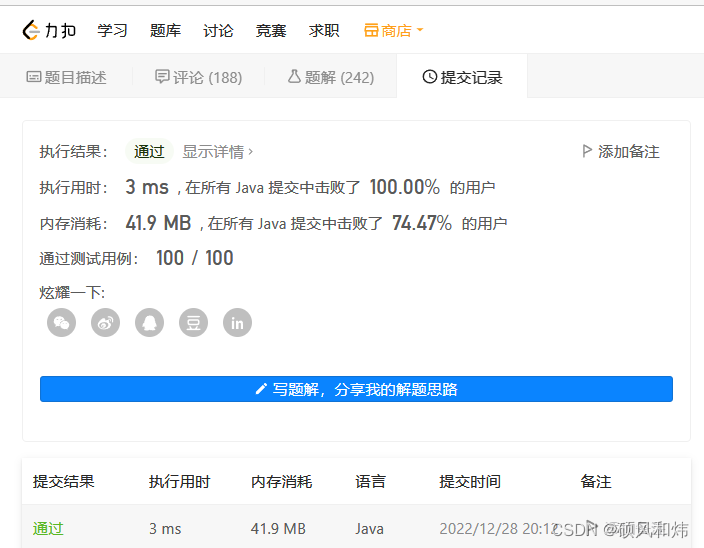
Task: Open the 竞赛 contests page
Action: (271, 31)
